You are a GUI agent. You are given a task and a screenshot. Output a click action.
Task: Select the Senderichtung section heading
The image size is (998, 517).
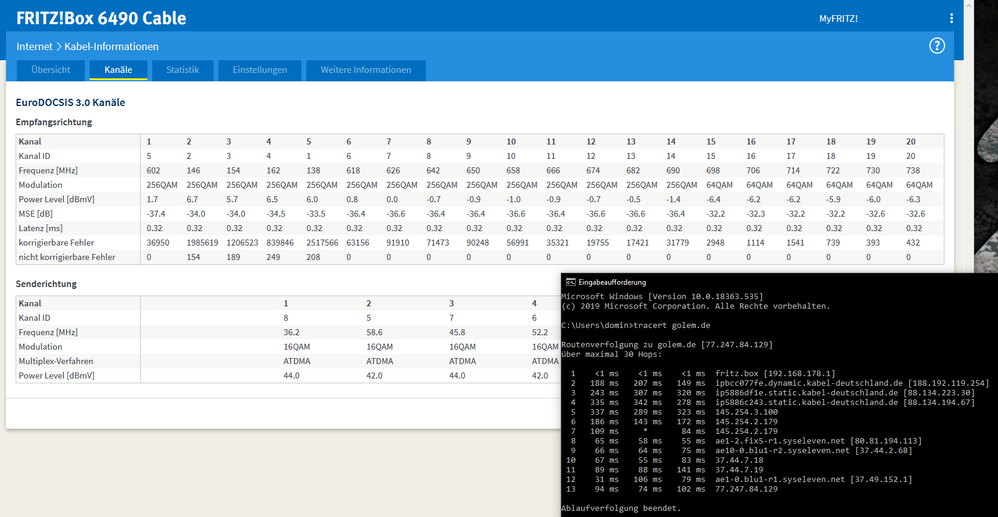[x=46, y=284]
